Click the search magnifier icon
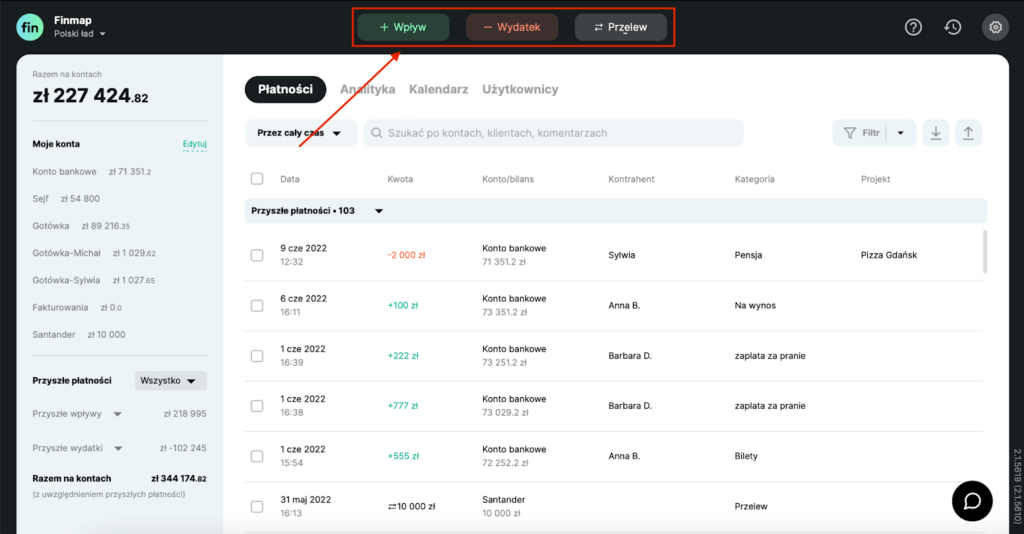Screen dimensions: 1024x534 point(377,133)
